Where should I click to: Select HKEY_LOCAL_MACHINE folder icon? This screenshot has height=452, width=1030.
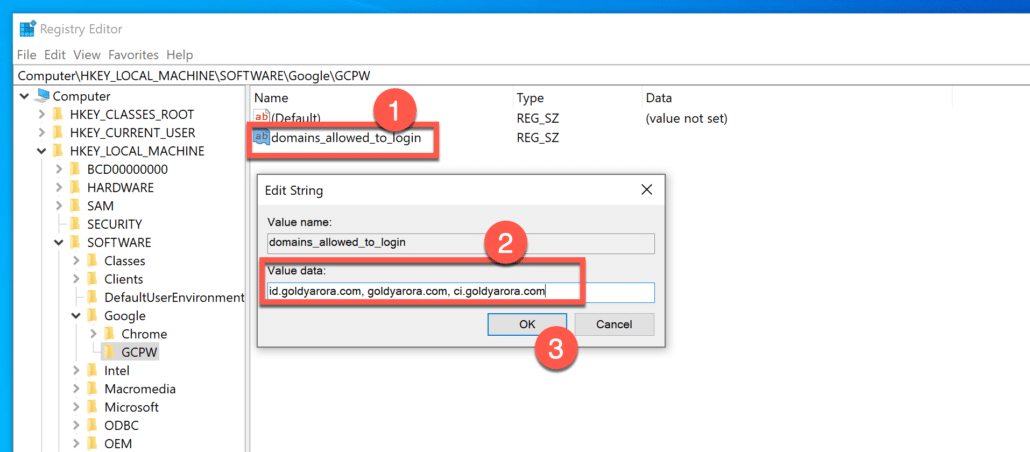click(58, 151)
